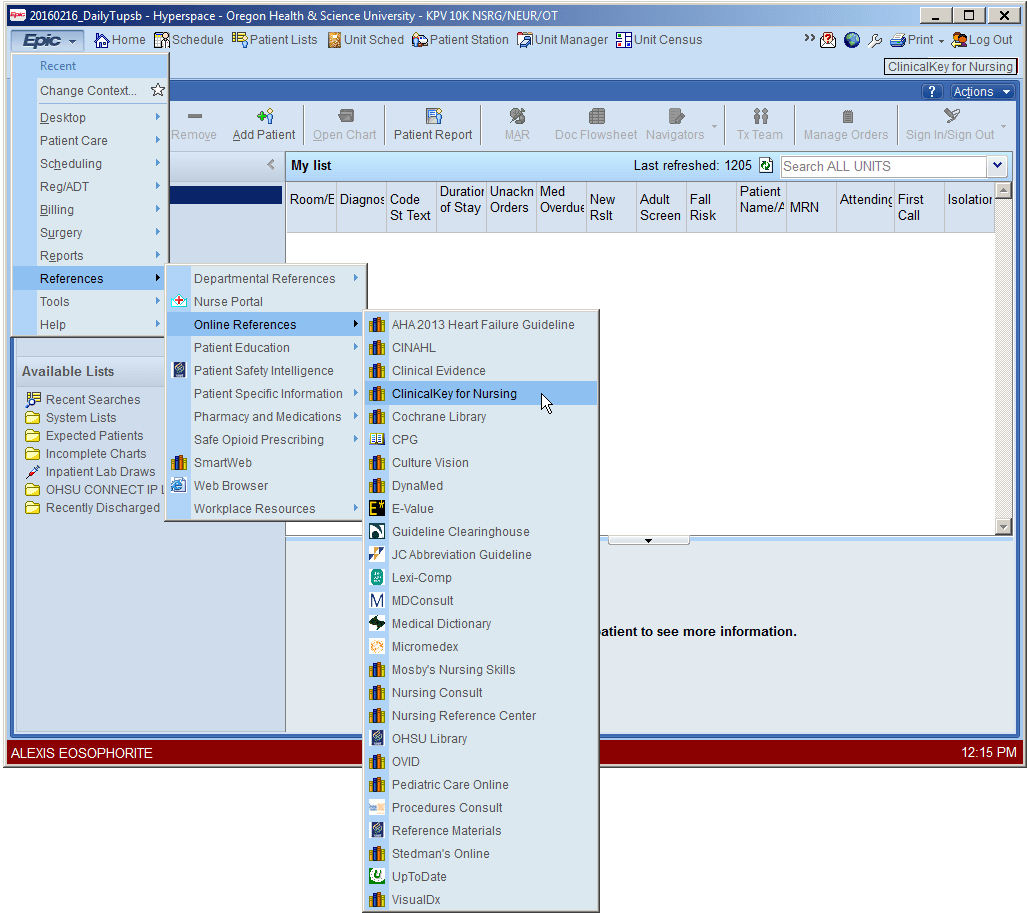This screenshot has width=1027, height=913.
Task: Click the question mark help button
Action: point(931,92)
